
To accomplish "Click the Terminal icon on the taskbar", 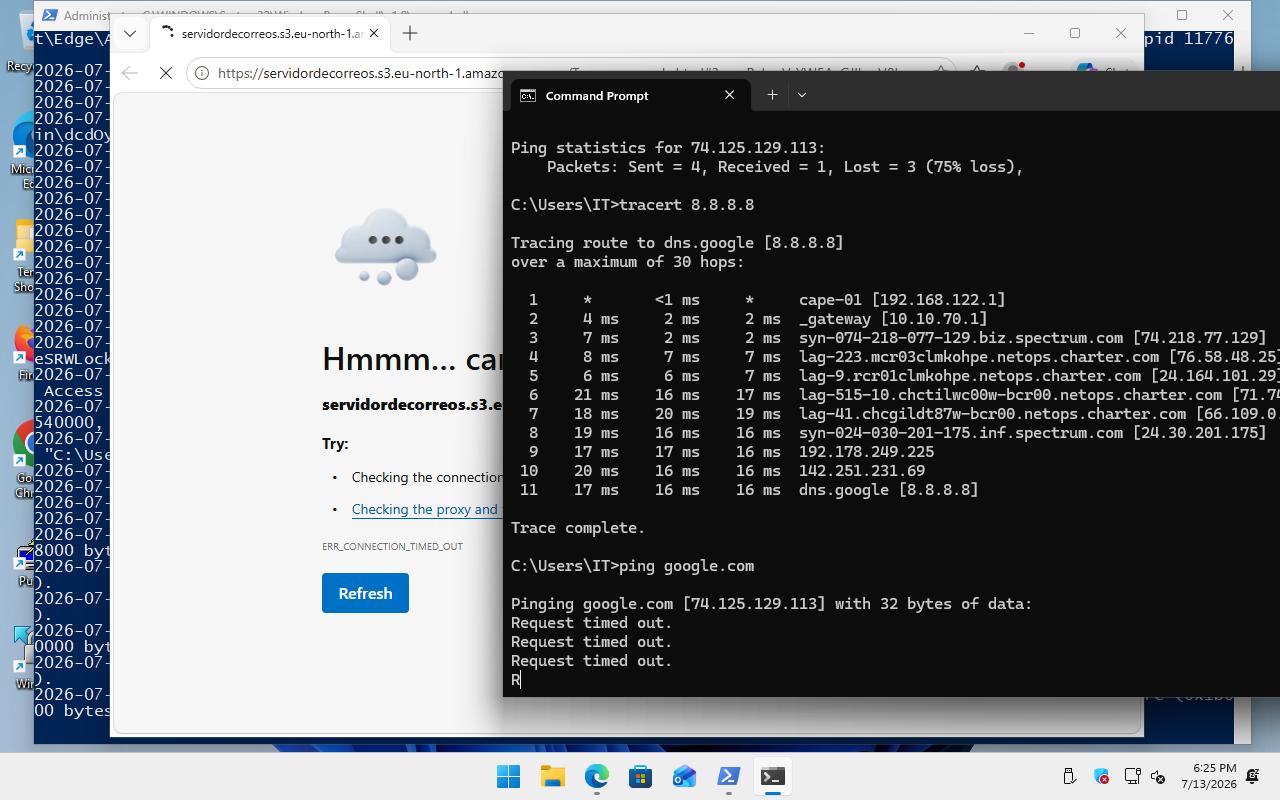I will (x=772, y=776).
